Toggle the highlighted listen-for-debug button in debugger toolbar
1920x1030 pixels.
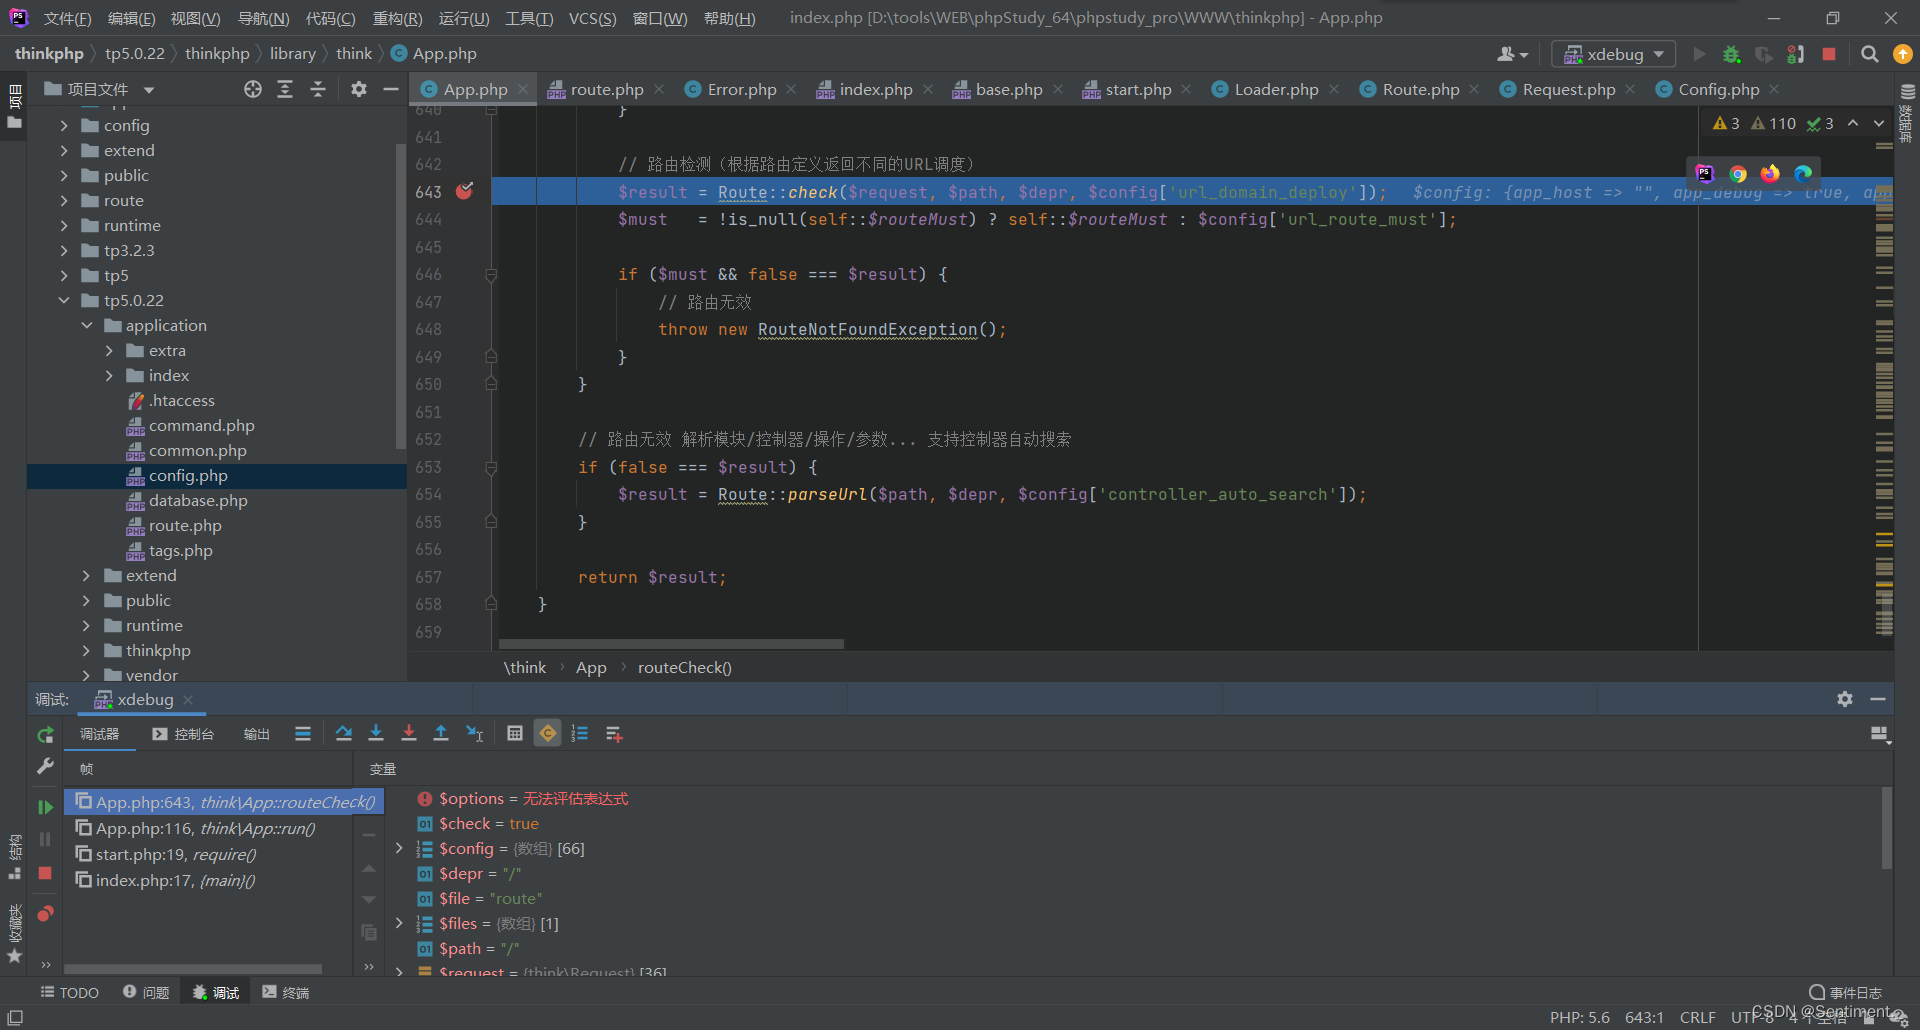click(548, 734)
